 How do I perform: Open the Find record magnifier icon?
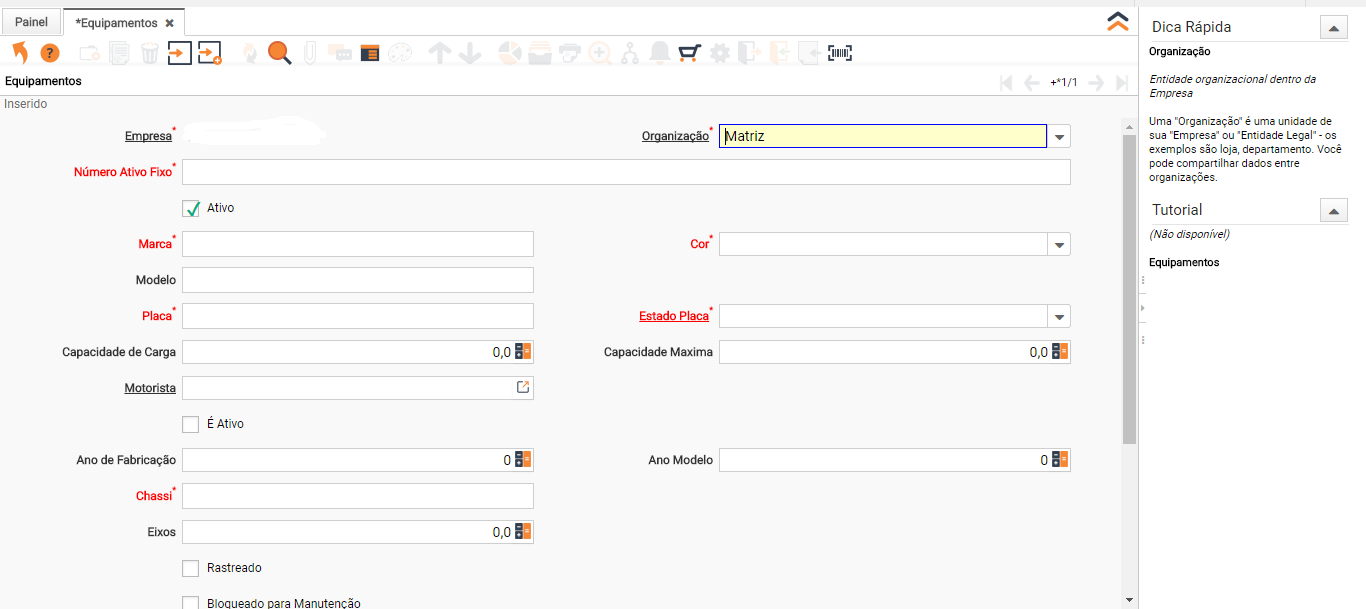tap(279, 53)
